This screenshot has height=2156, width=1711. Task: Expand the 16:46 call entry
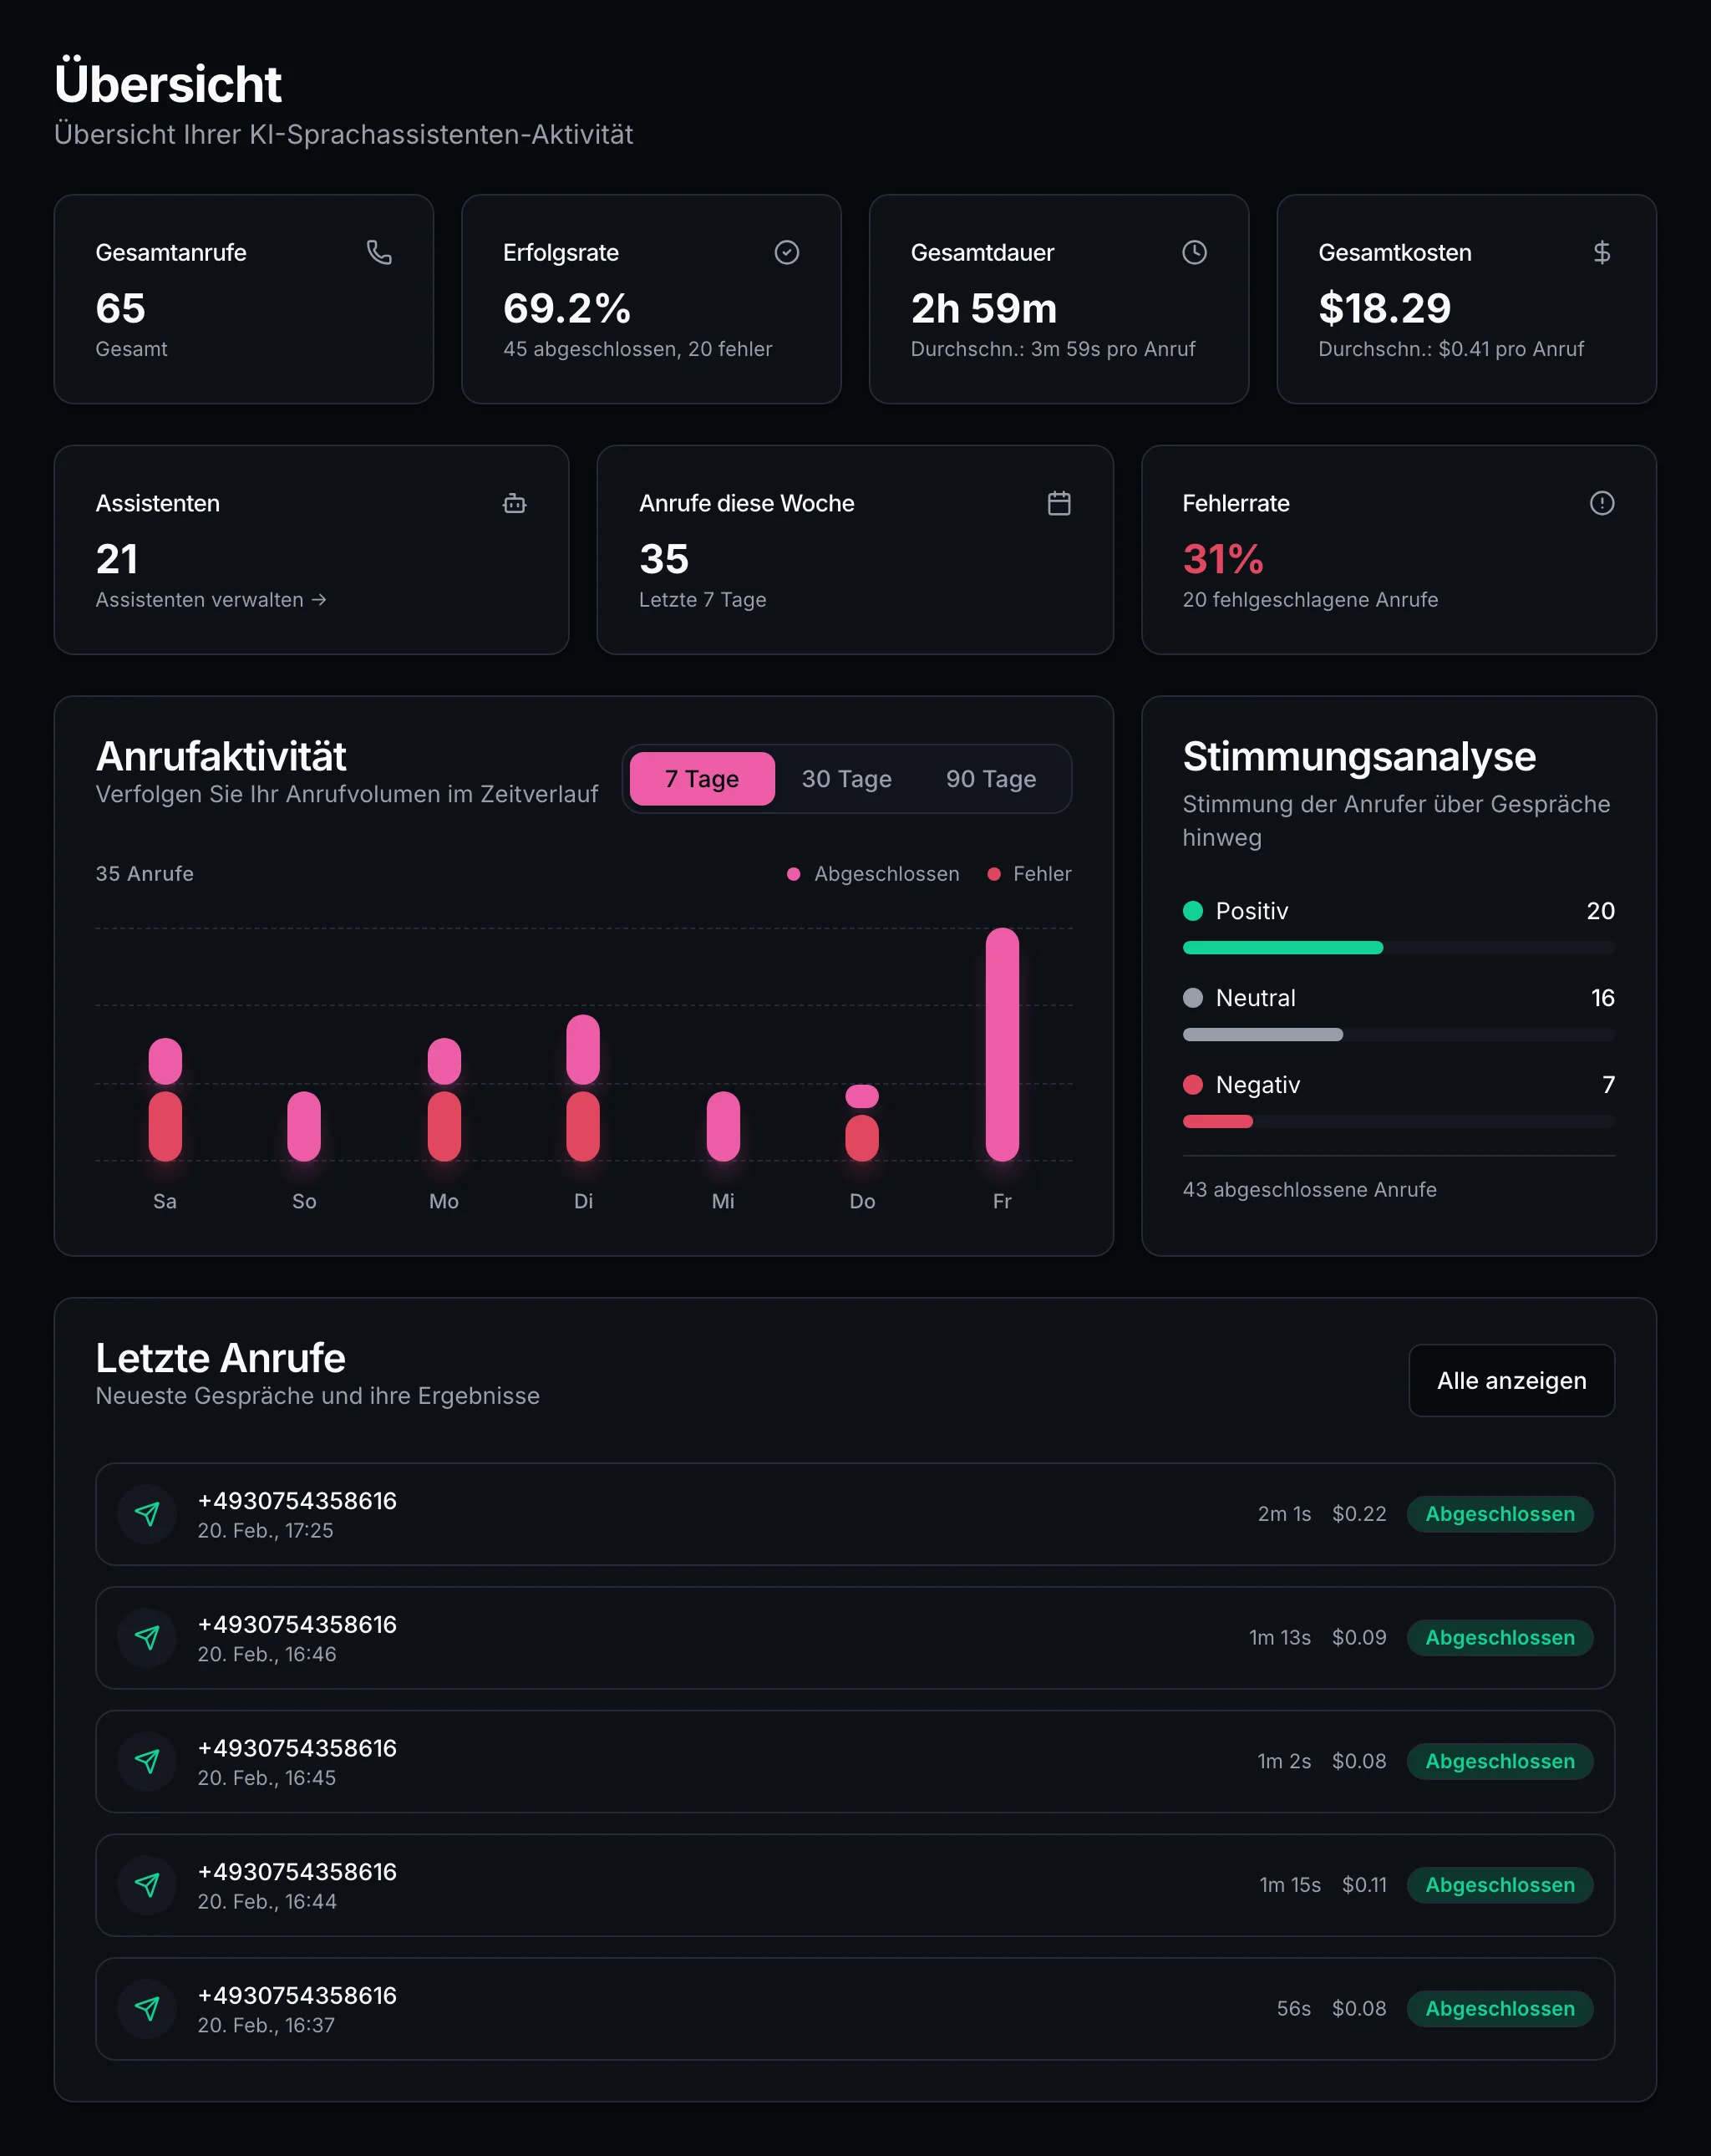(854, 1638)
